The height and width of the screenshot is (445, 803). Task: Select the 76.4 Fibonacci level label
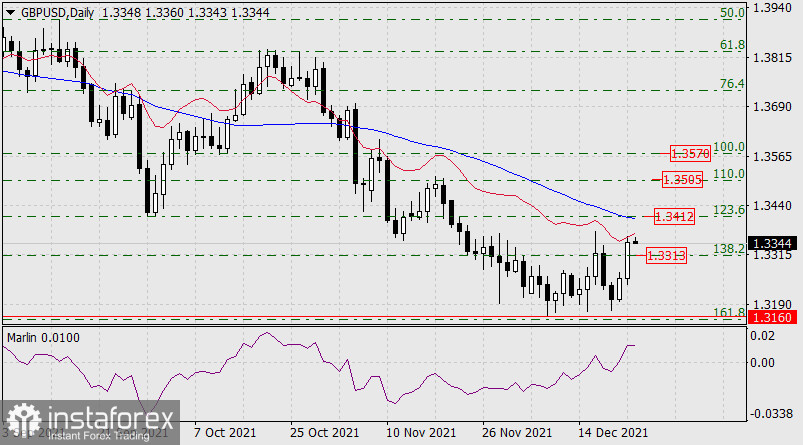click(x=734, y=85)
